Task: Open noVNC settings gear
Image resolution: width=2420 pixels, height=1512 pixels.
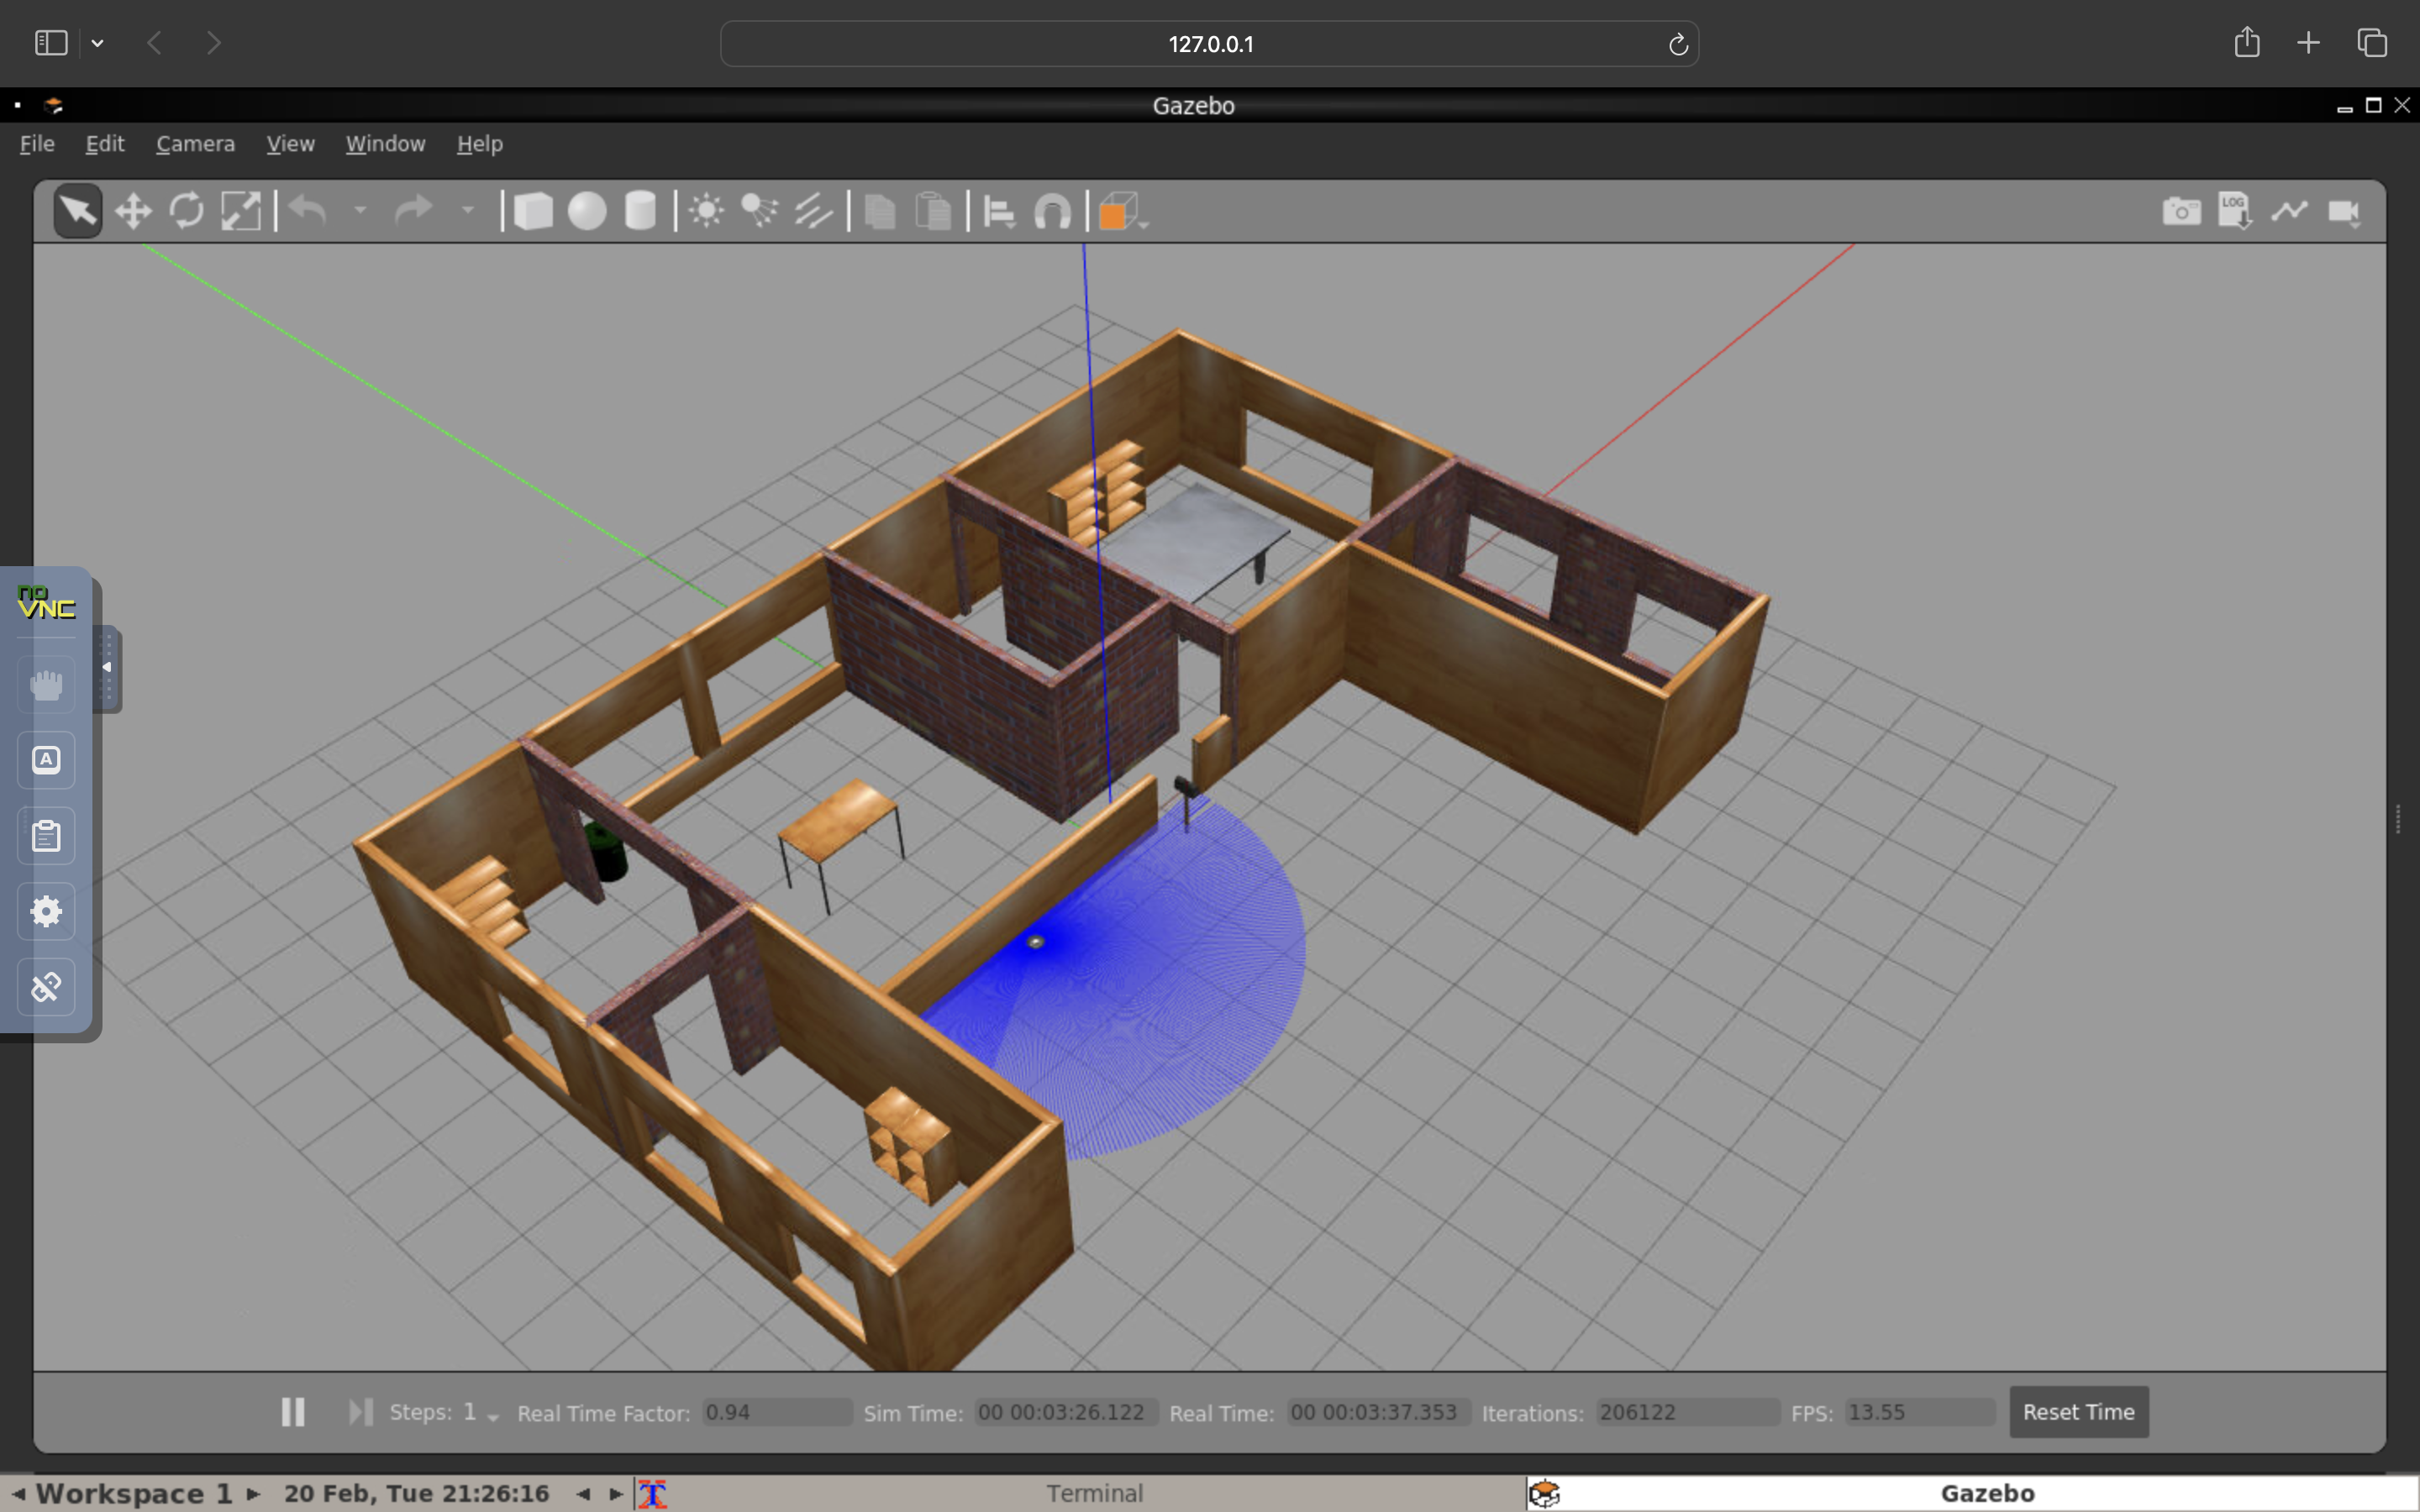Action: [46, 911]
